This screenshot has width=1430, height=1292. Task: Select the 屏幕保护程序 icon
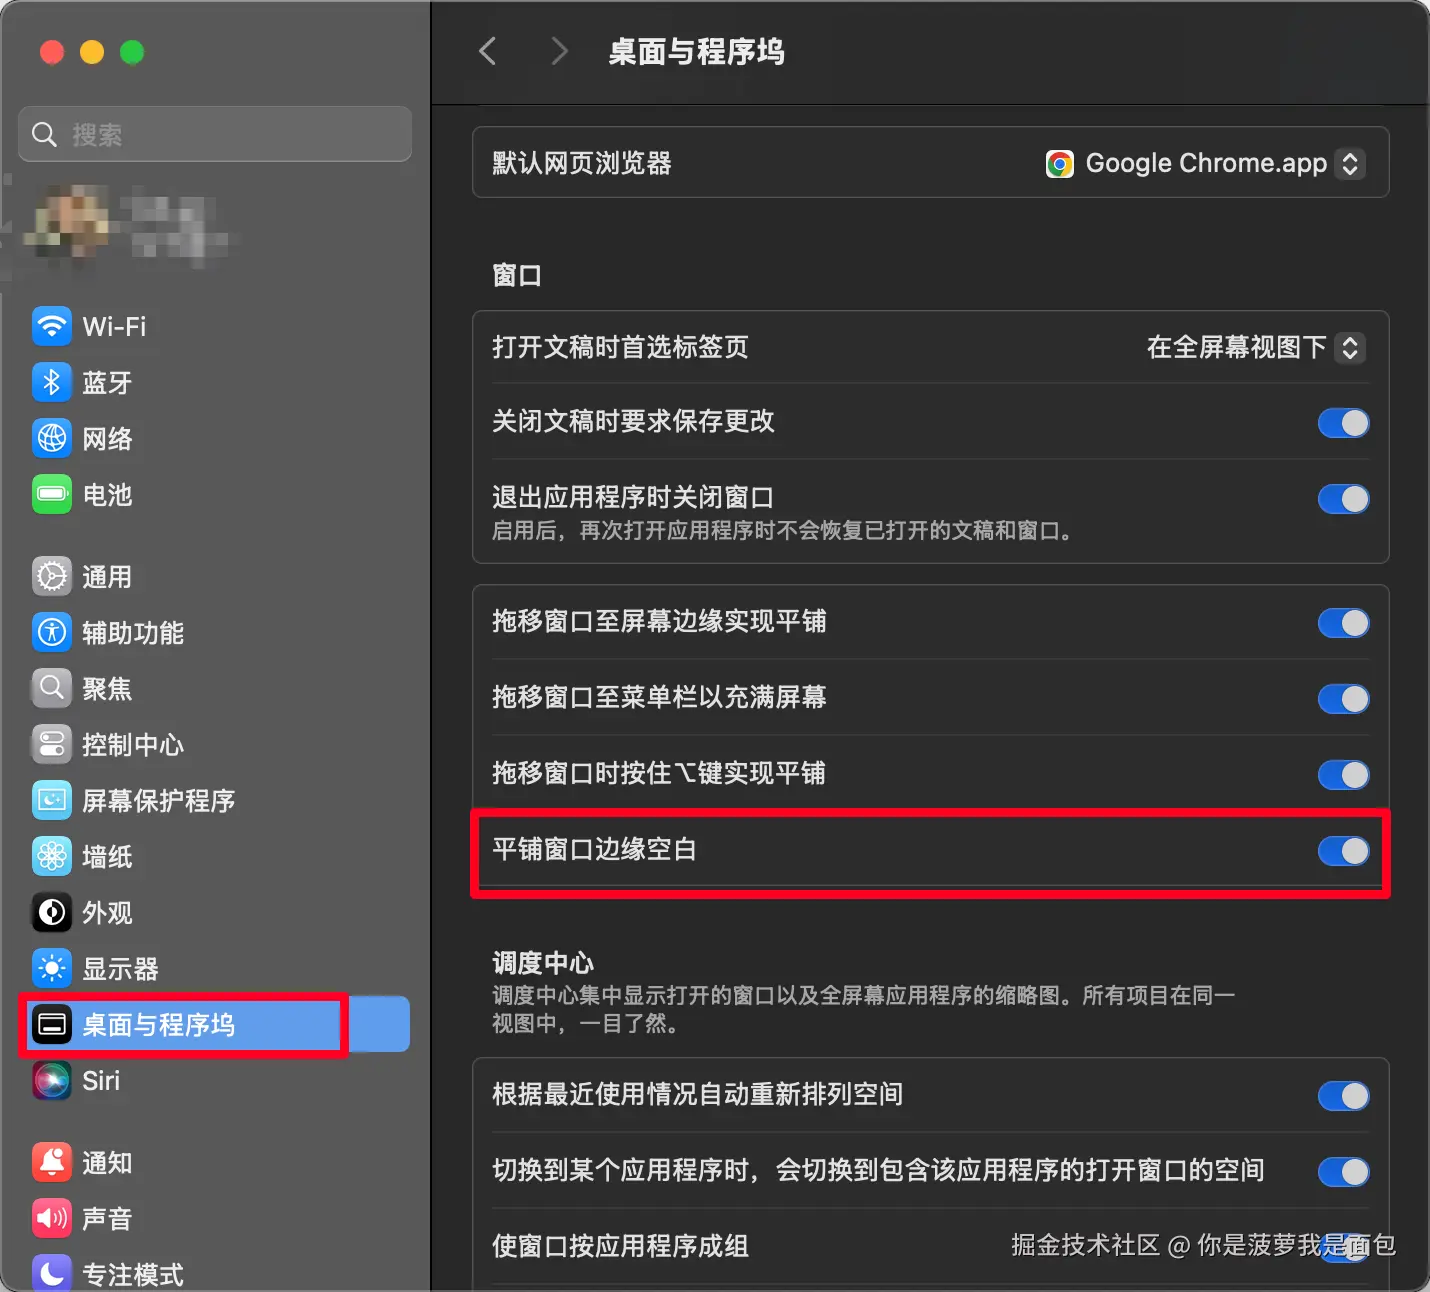coord(52,800)
